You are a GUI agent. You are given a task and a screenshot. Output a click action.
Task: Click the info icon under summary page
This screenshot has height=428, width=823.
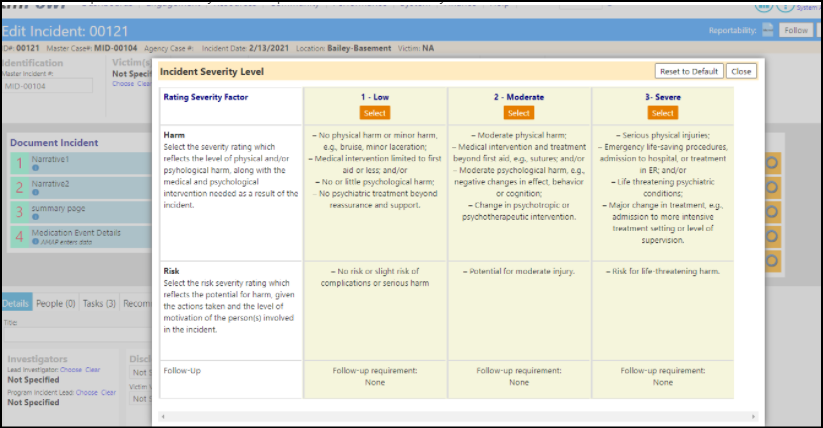click(x=35, y=217)
